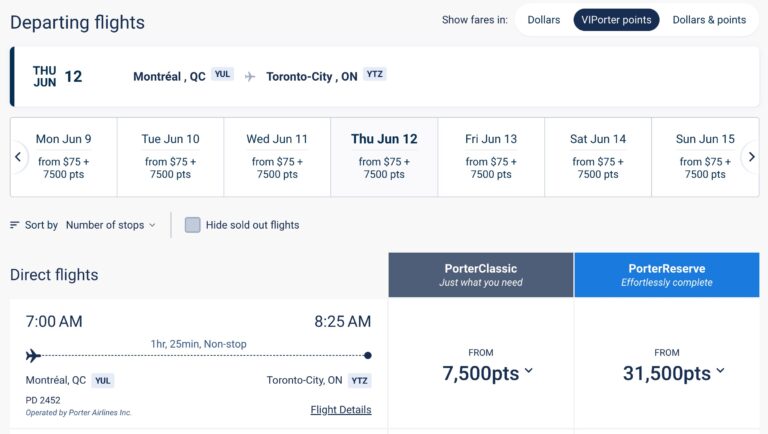Open the Flight Details link
This screenshot has height=434, width=768.
pos(341,410)
